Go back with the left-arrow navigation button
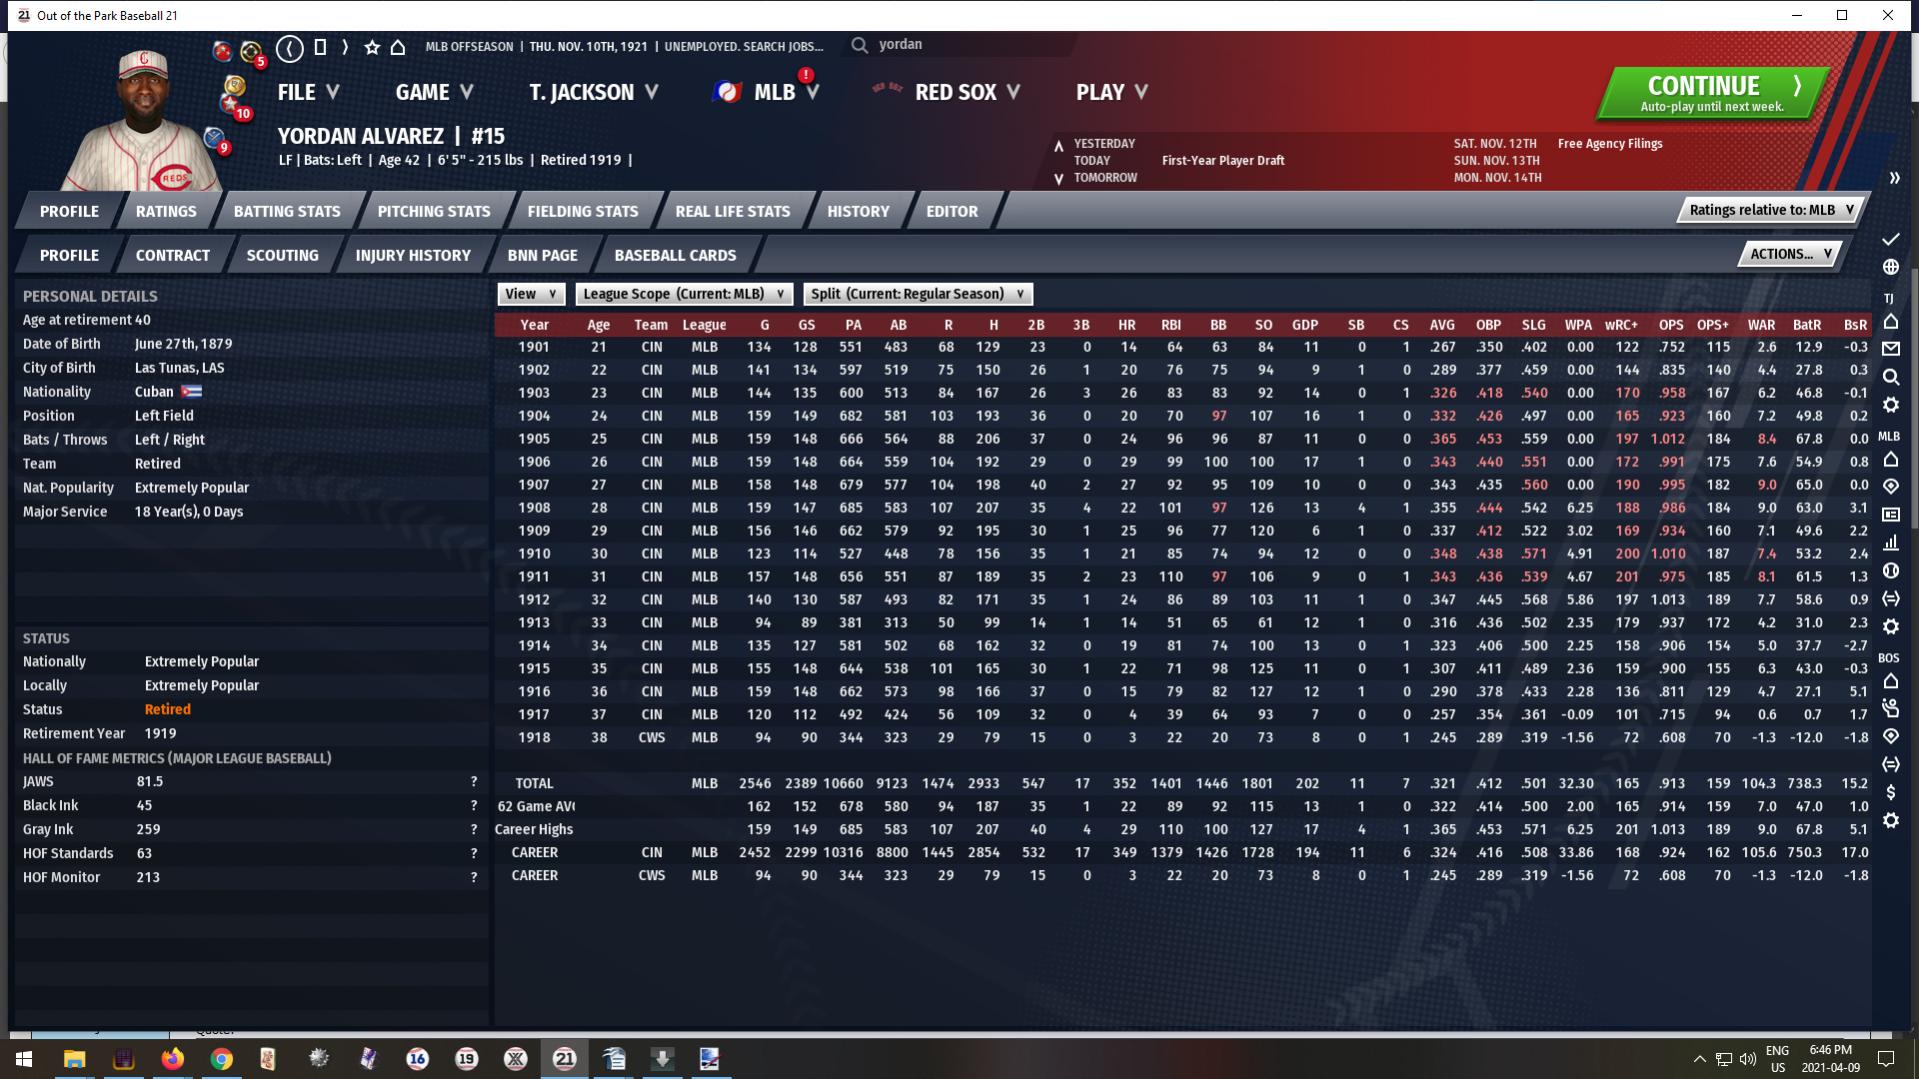 tap(290, 47)
